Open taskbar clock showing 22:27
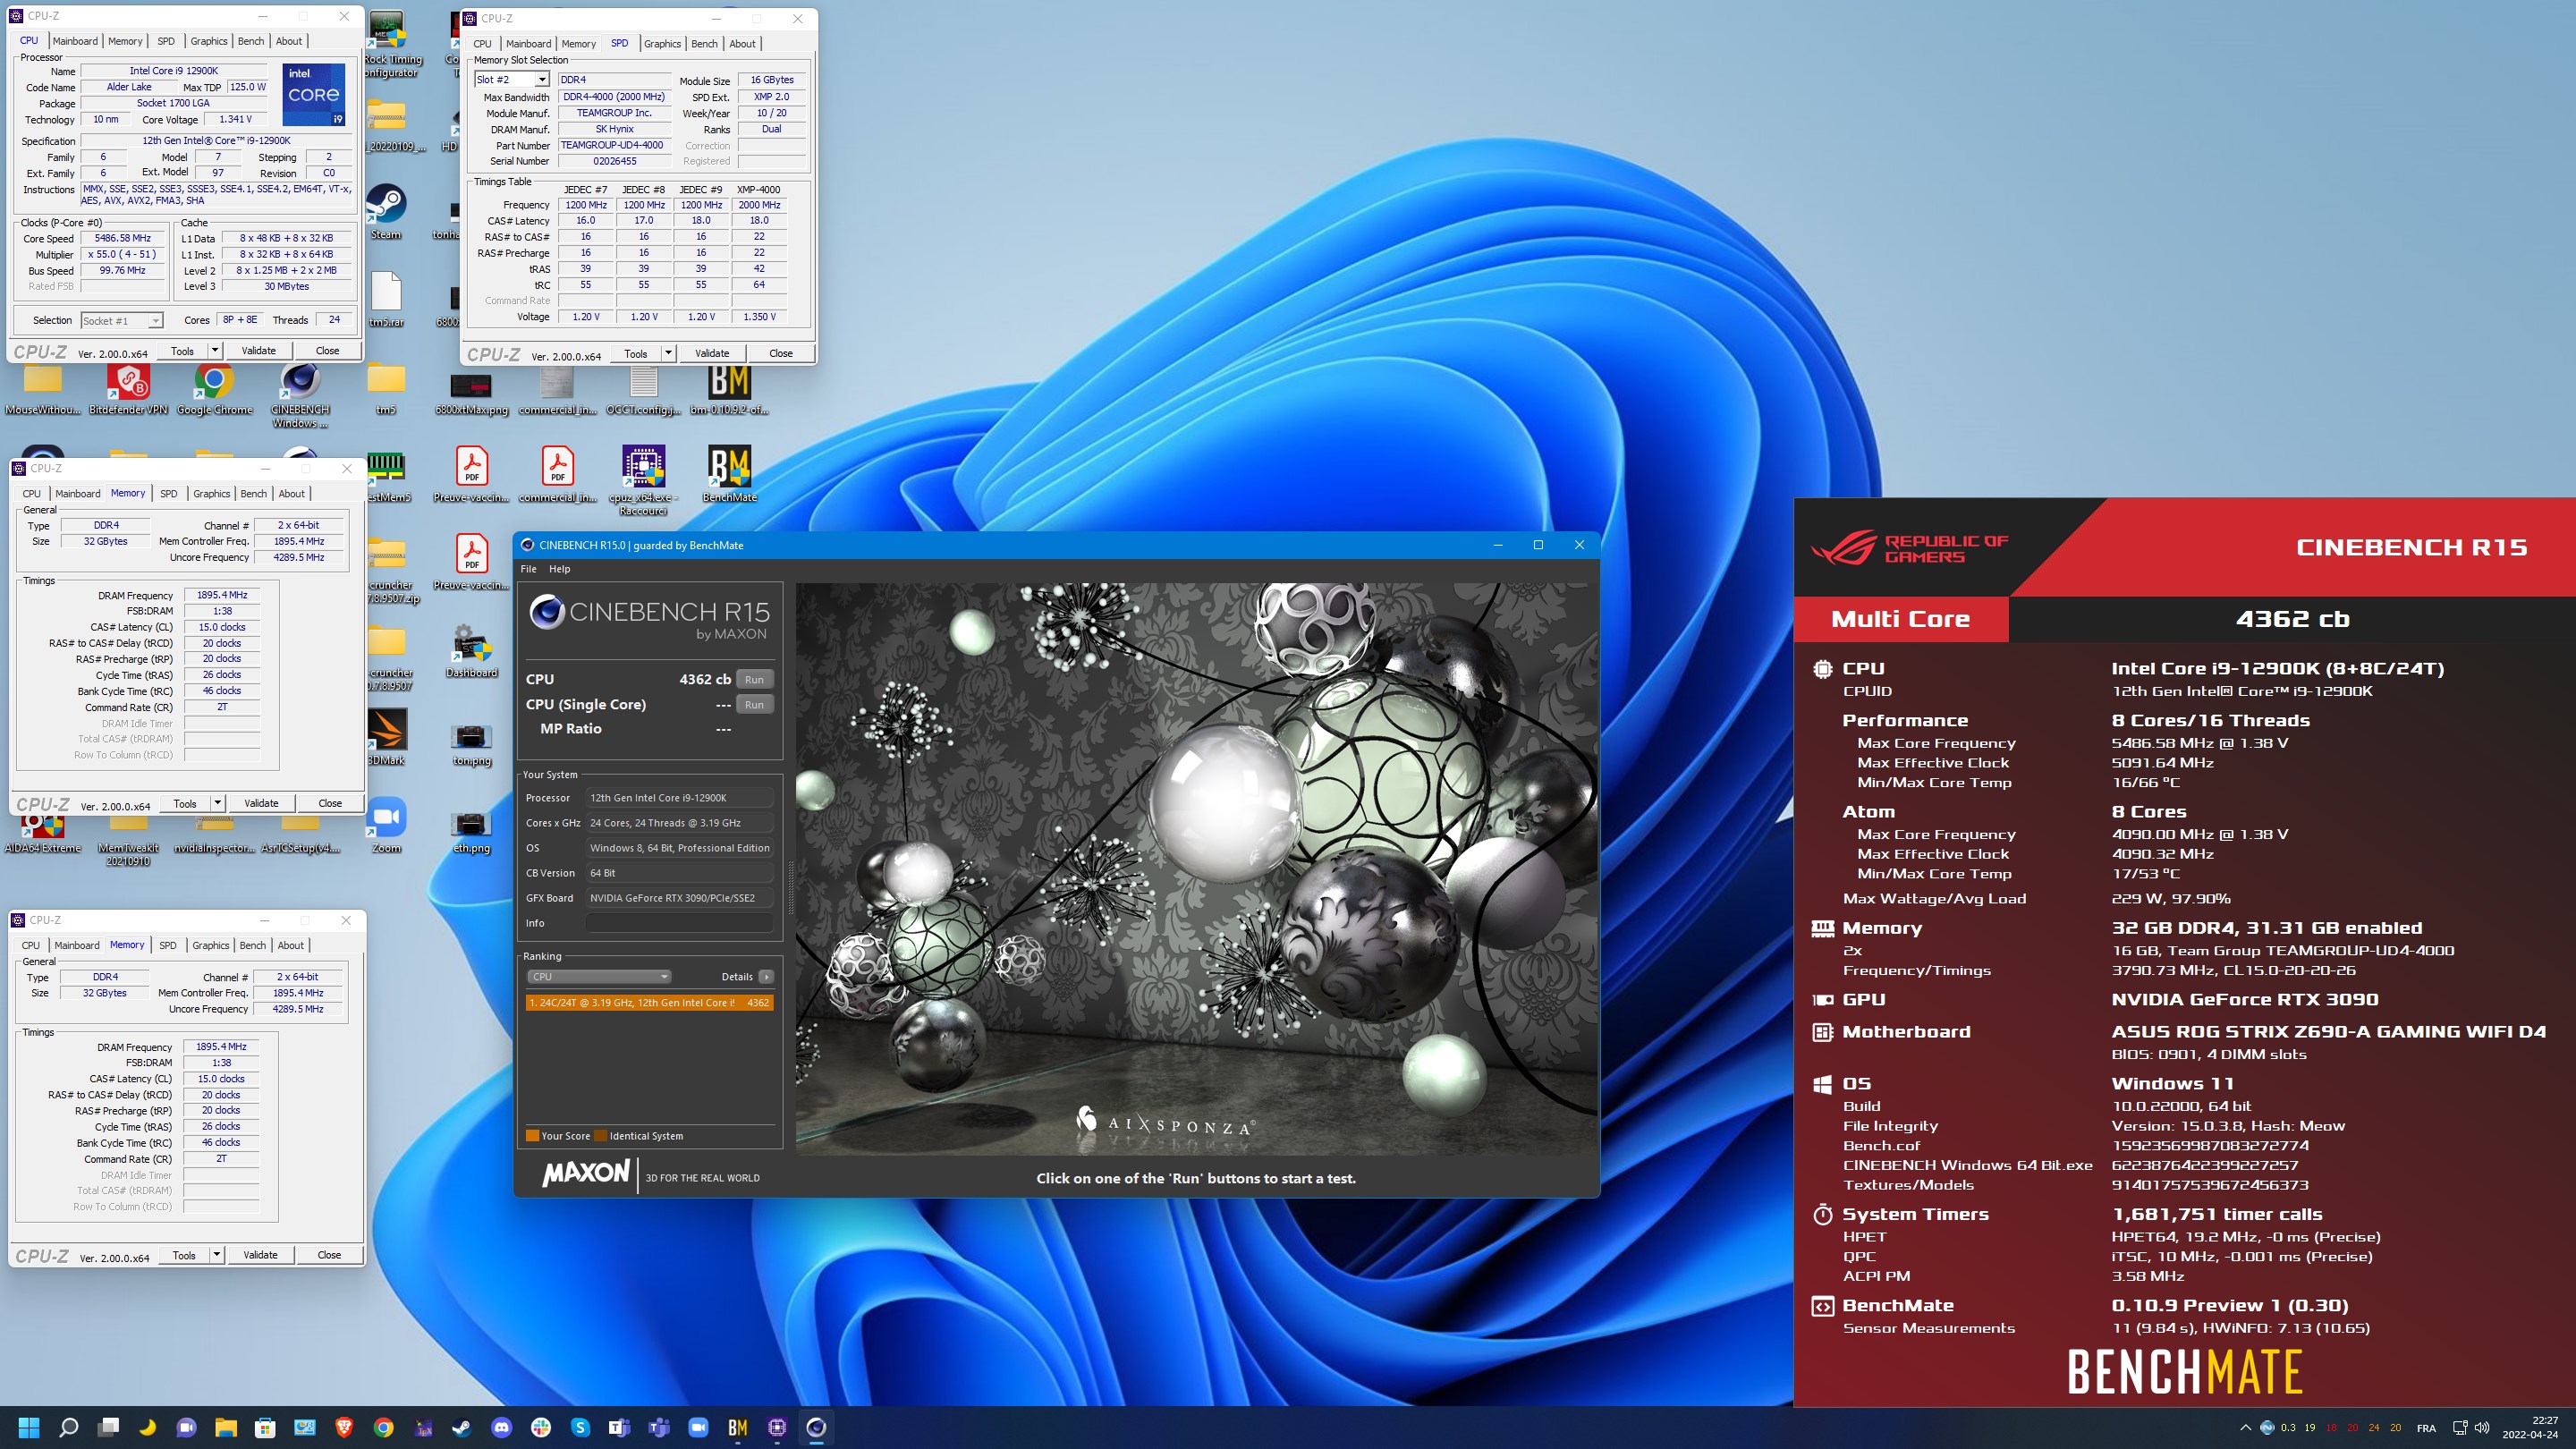2576x1449 pixels. point(2530,1427)
